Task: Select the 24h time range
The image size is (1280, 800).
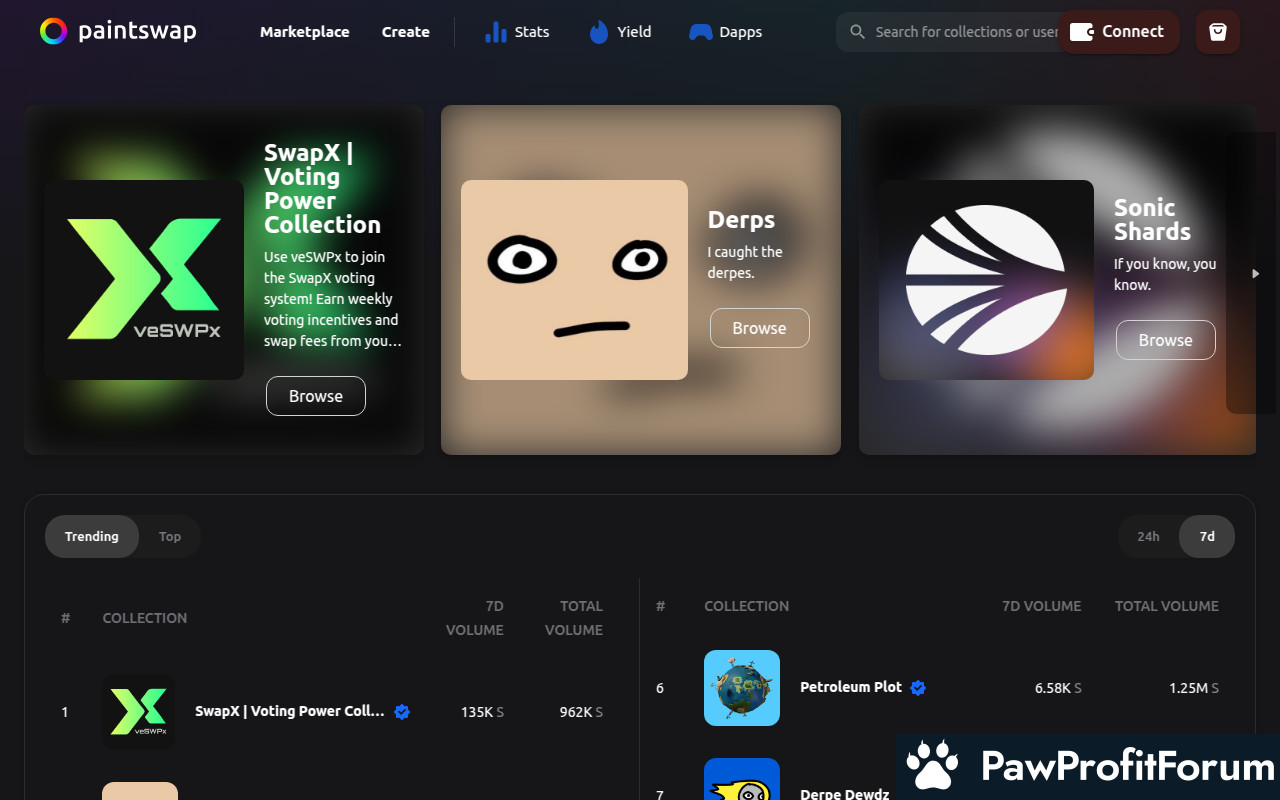Action: point(1148,537)
